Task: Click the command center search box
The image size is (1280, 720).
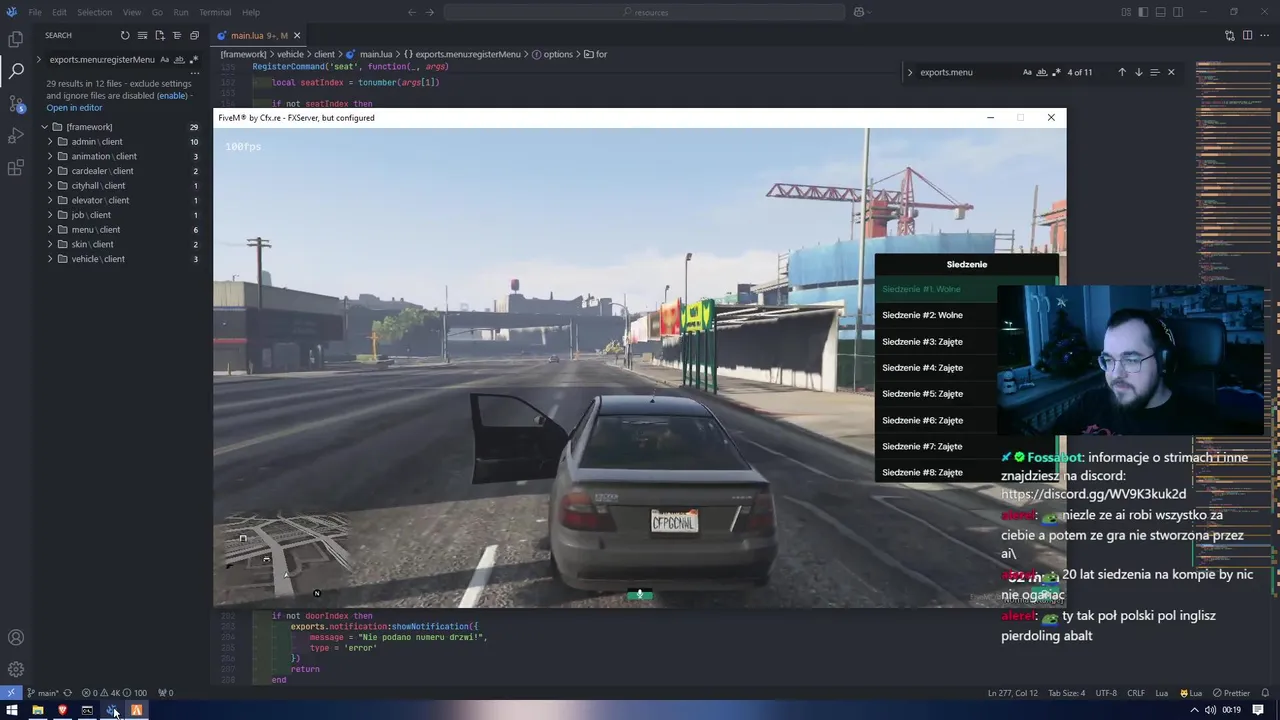Action: coord(644,12)
